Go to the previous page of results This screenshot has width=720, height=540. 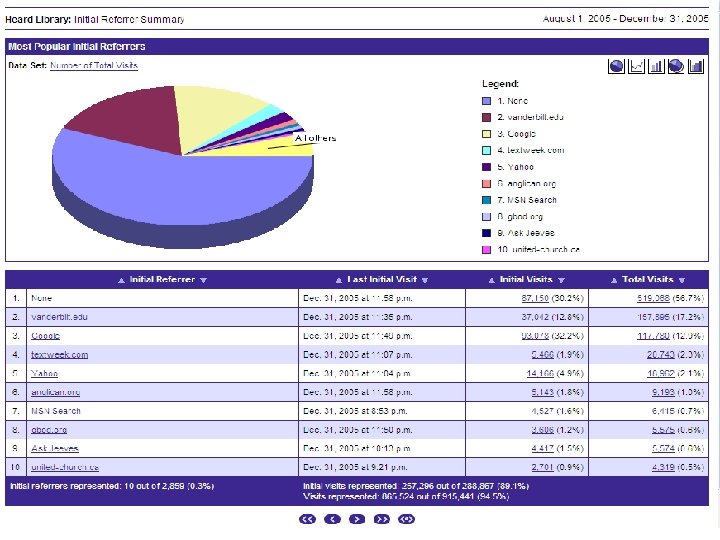(332, 519)
